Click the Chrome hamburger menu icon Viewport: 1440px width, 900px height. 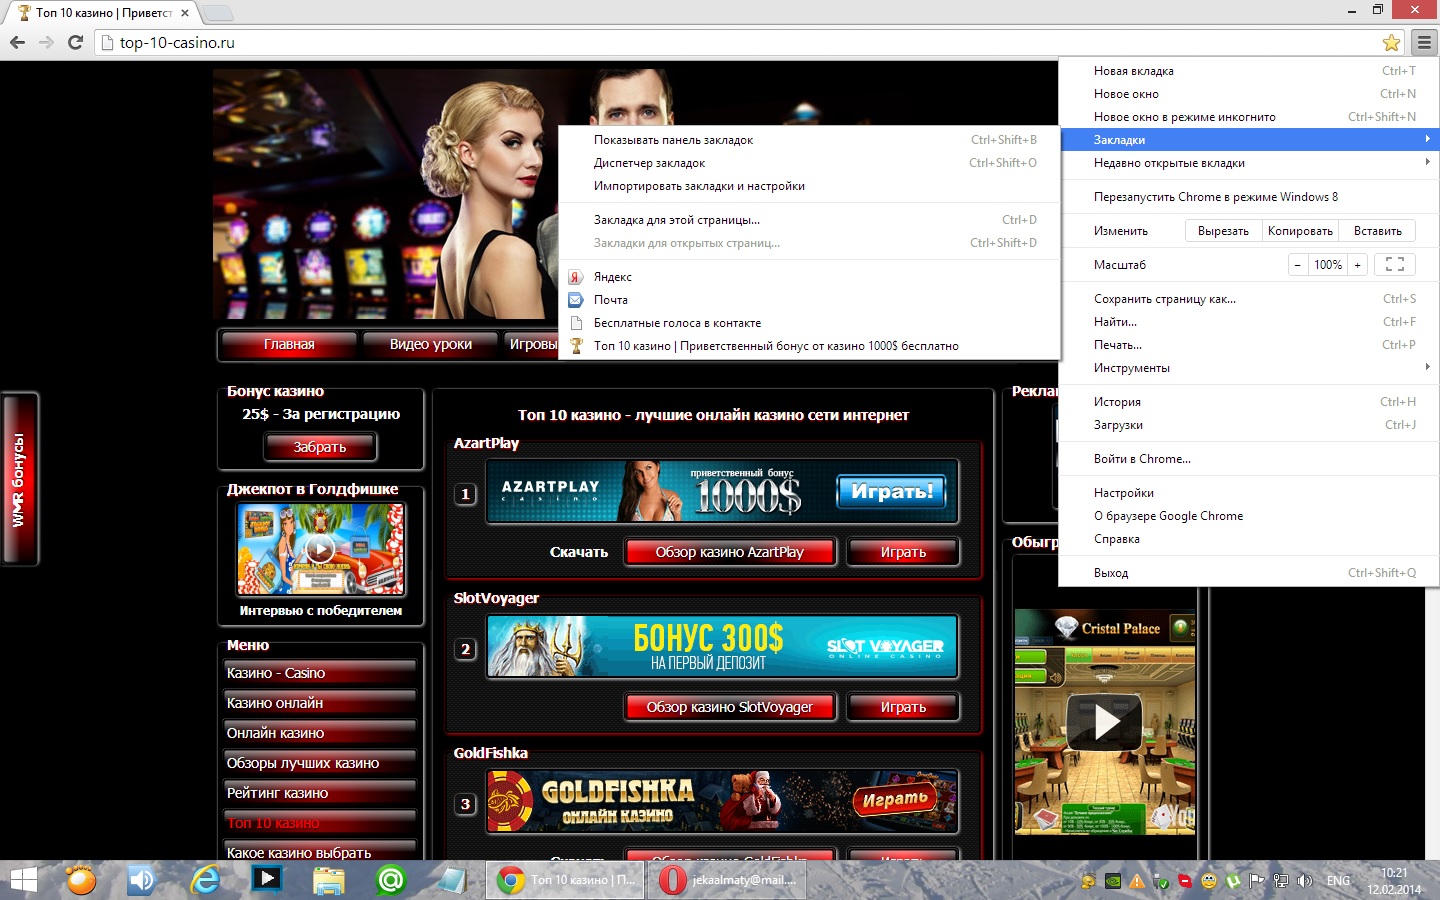(1424, 42)
